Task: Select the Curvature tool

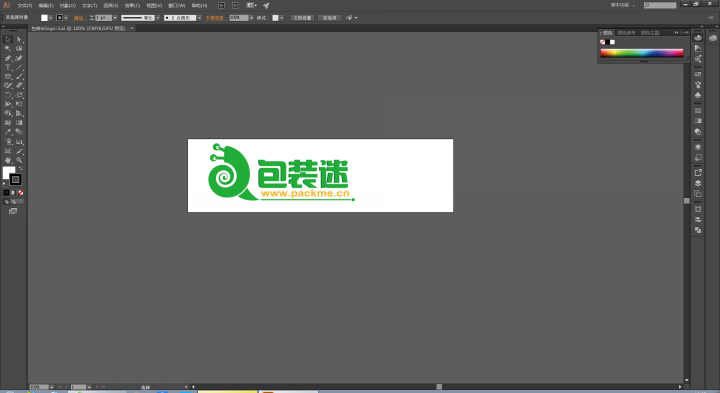Action: click(x=19, y=58)
